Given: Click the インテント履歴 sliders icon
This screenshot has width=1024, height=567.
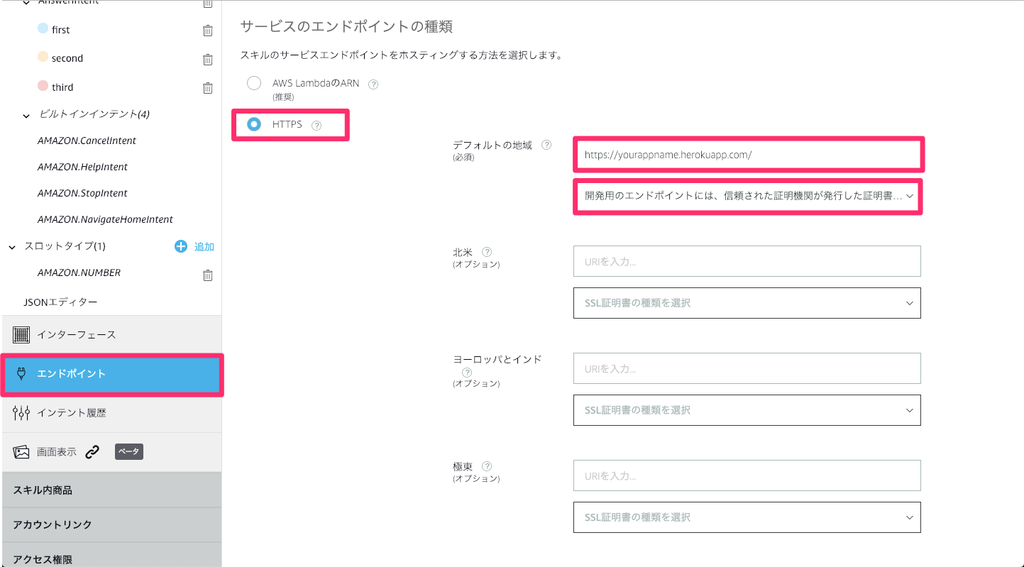Looking at the screenshot, I should 21,413.
